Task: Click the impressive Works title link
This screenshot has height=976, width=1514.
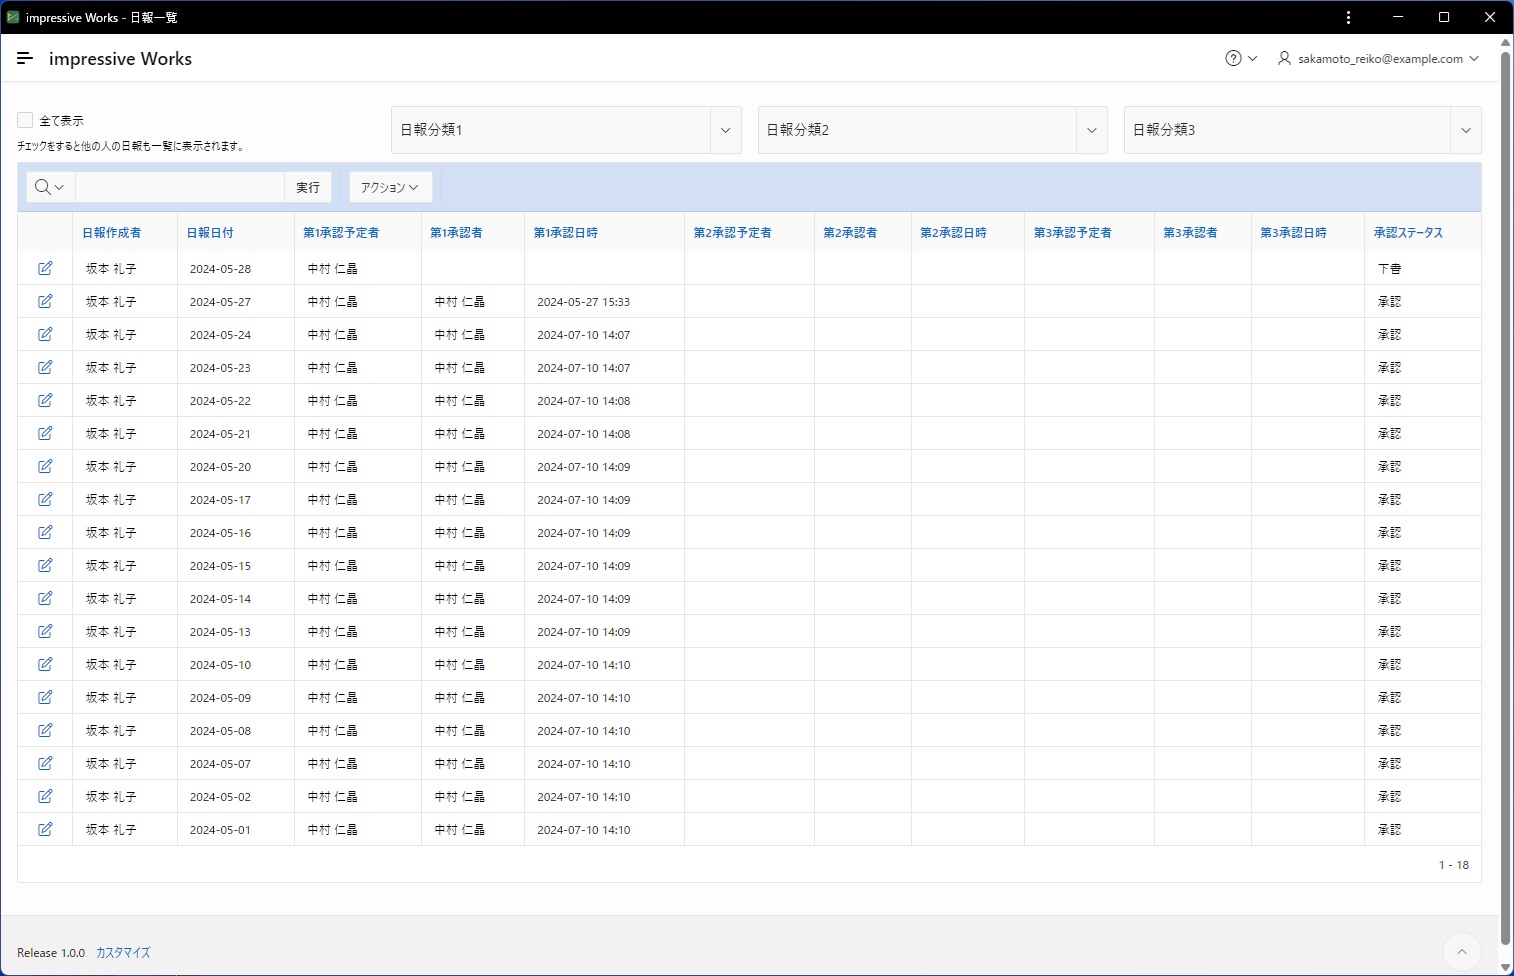Action: [x=120, y=59]
